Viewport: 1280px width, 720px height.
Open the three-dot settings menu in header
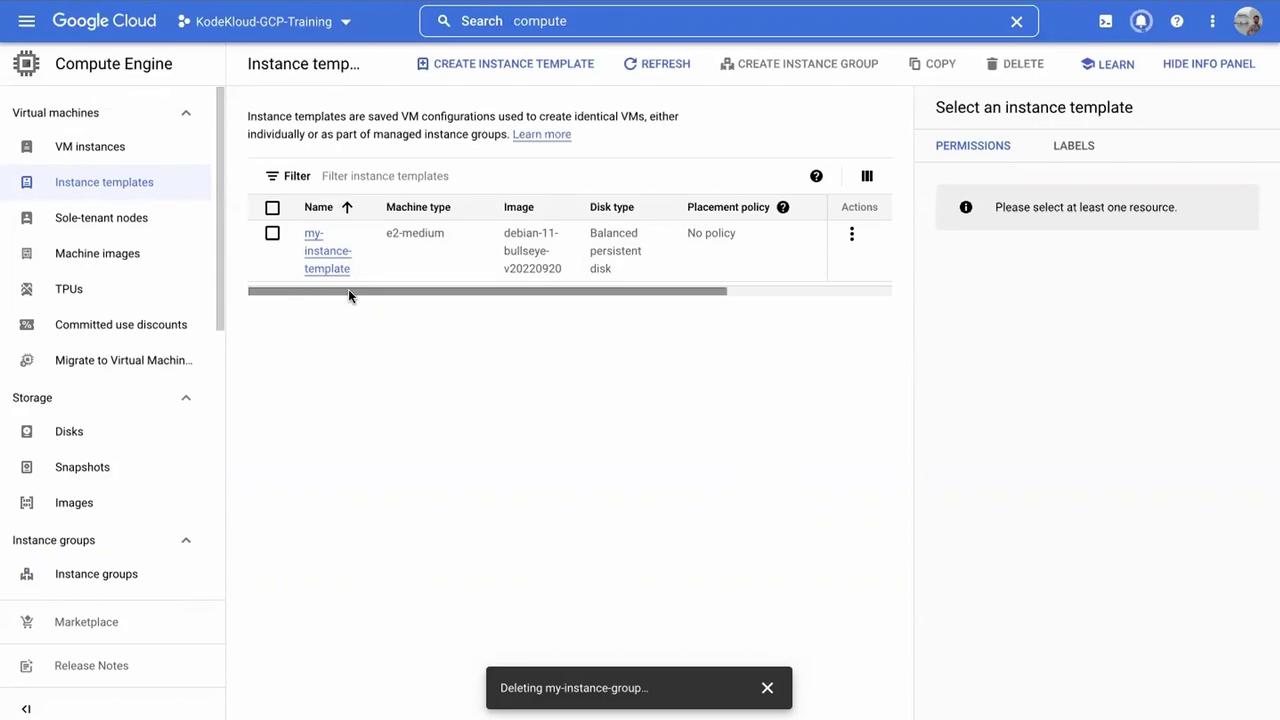[x=1212, y=21]
